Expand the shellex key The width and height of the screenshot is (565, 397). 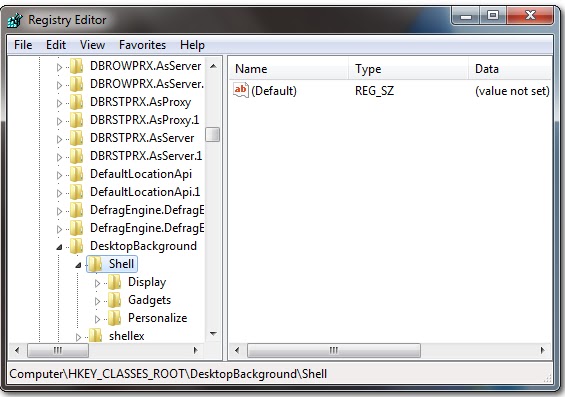(78, 337)
